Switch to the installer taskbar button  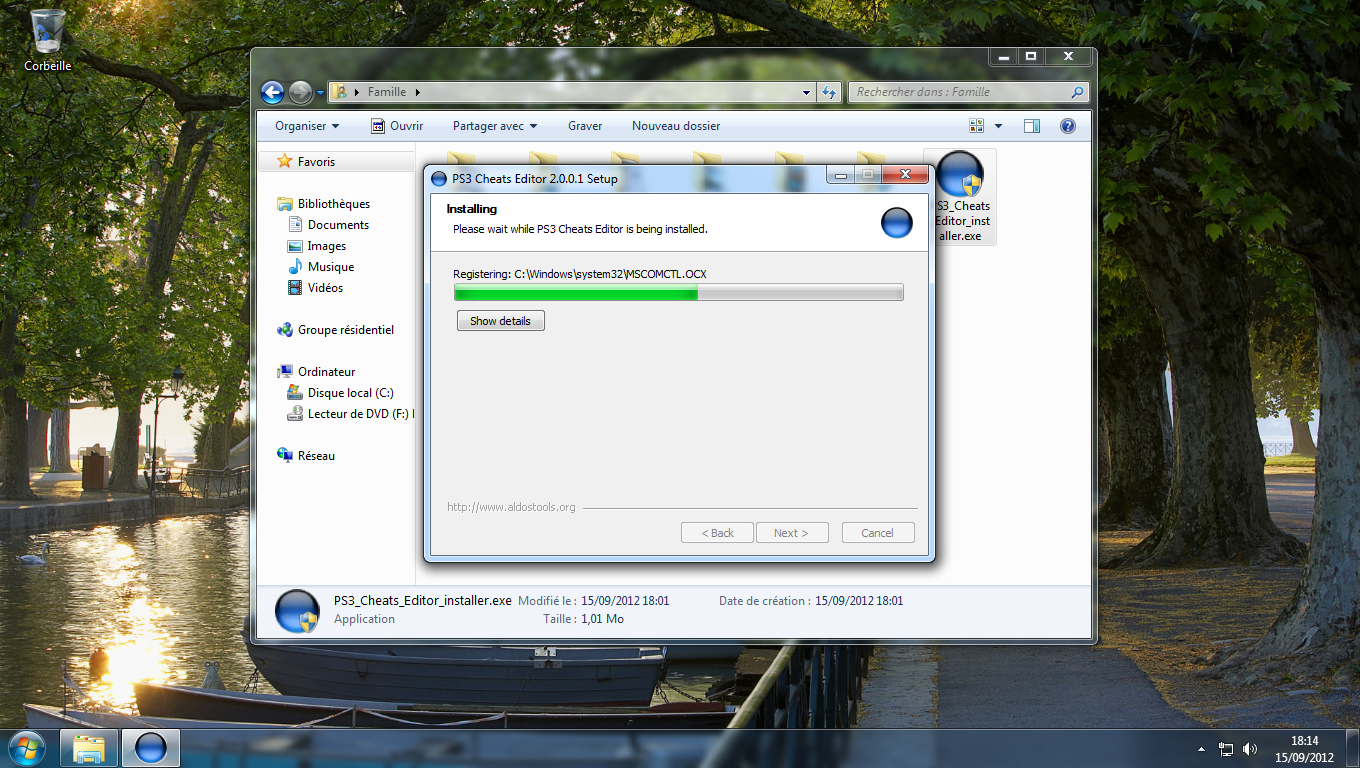point(151,748)
